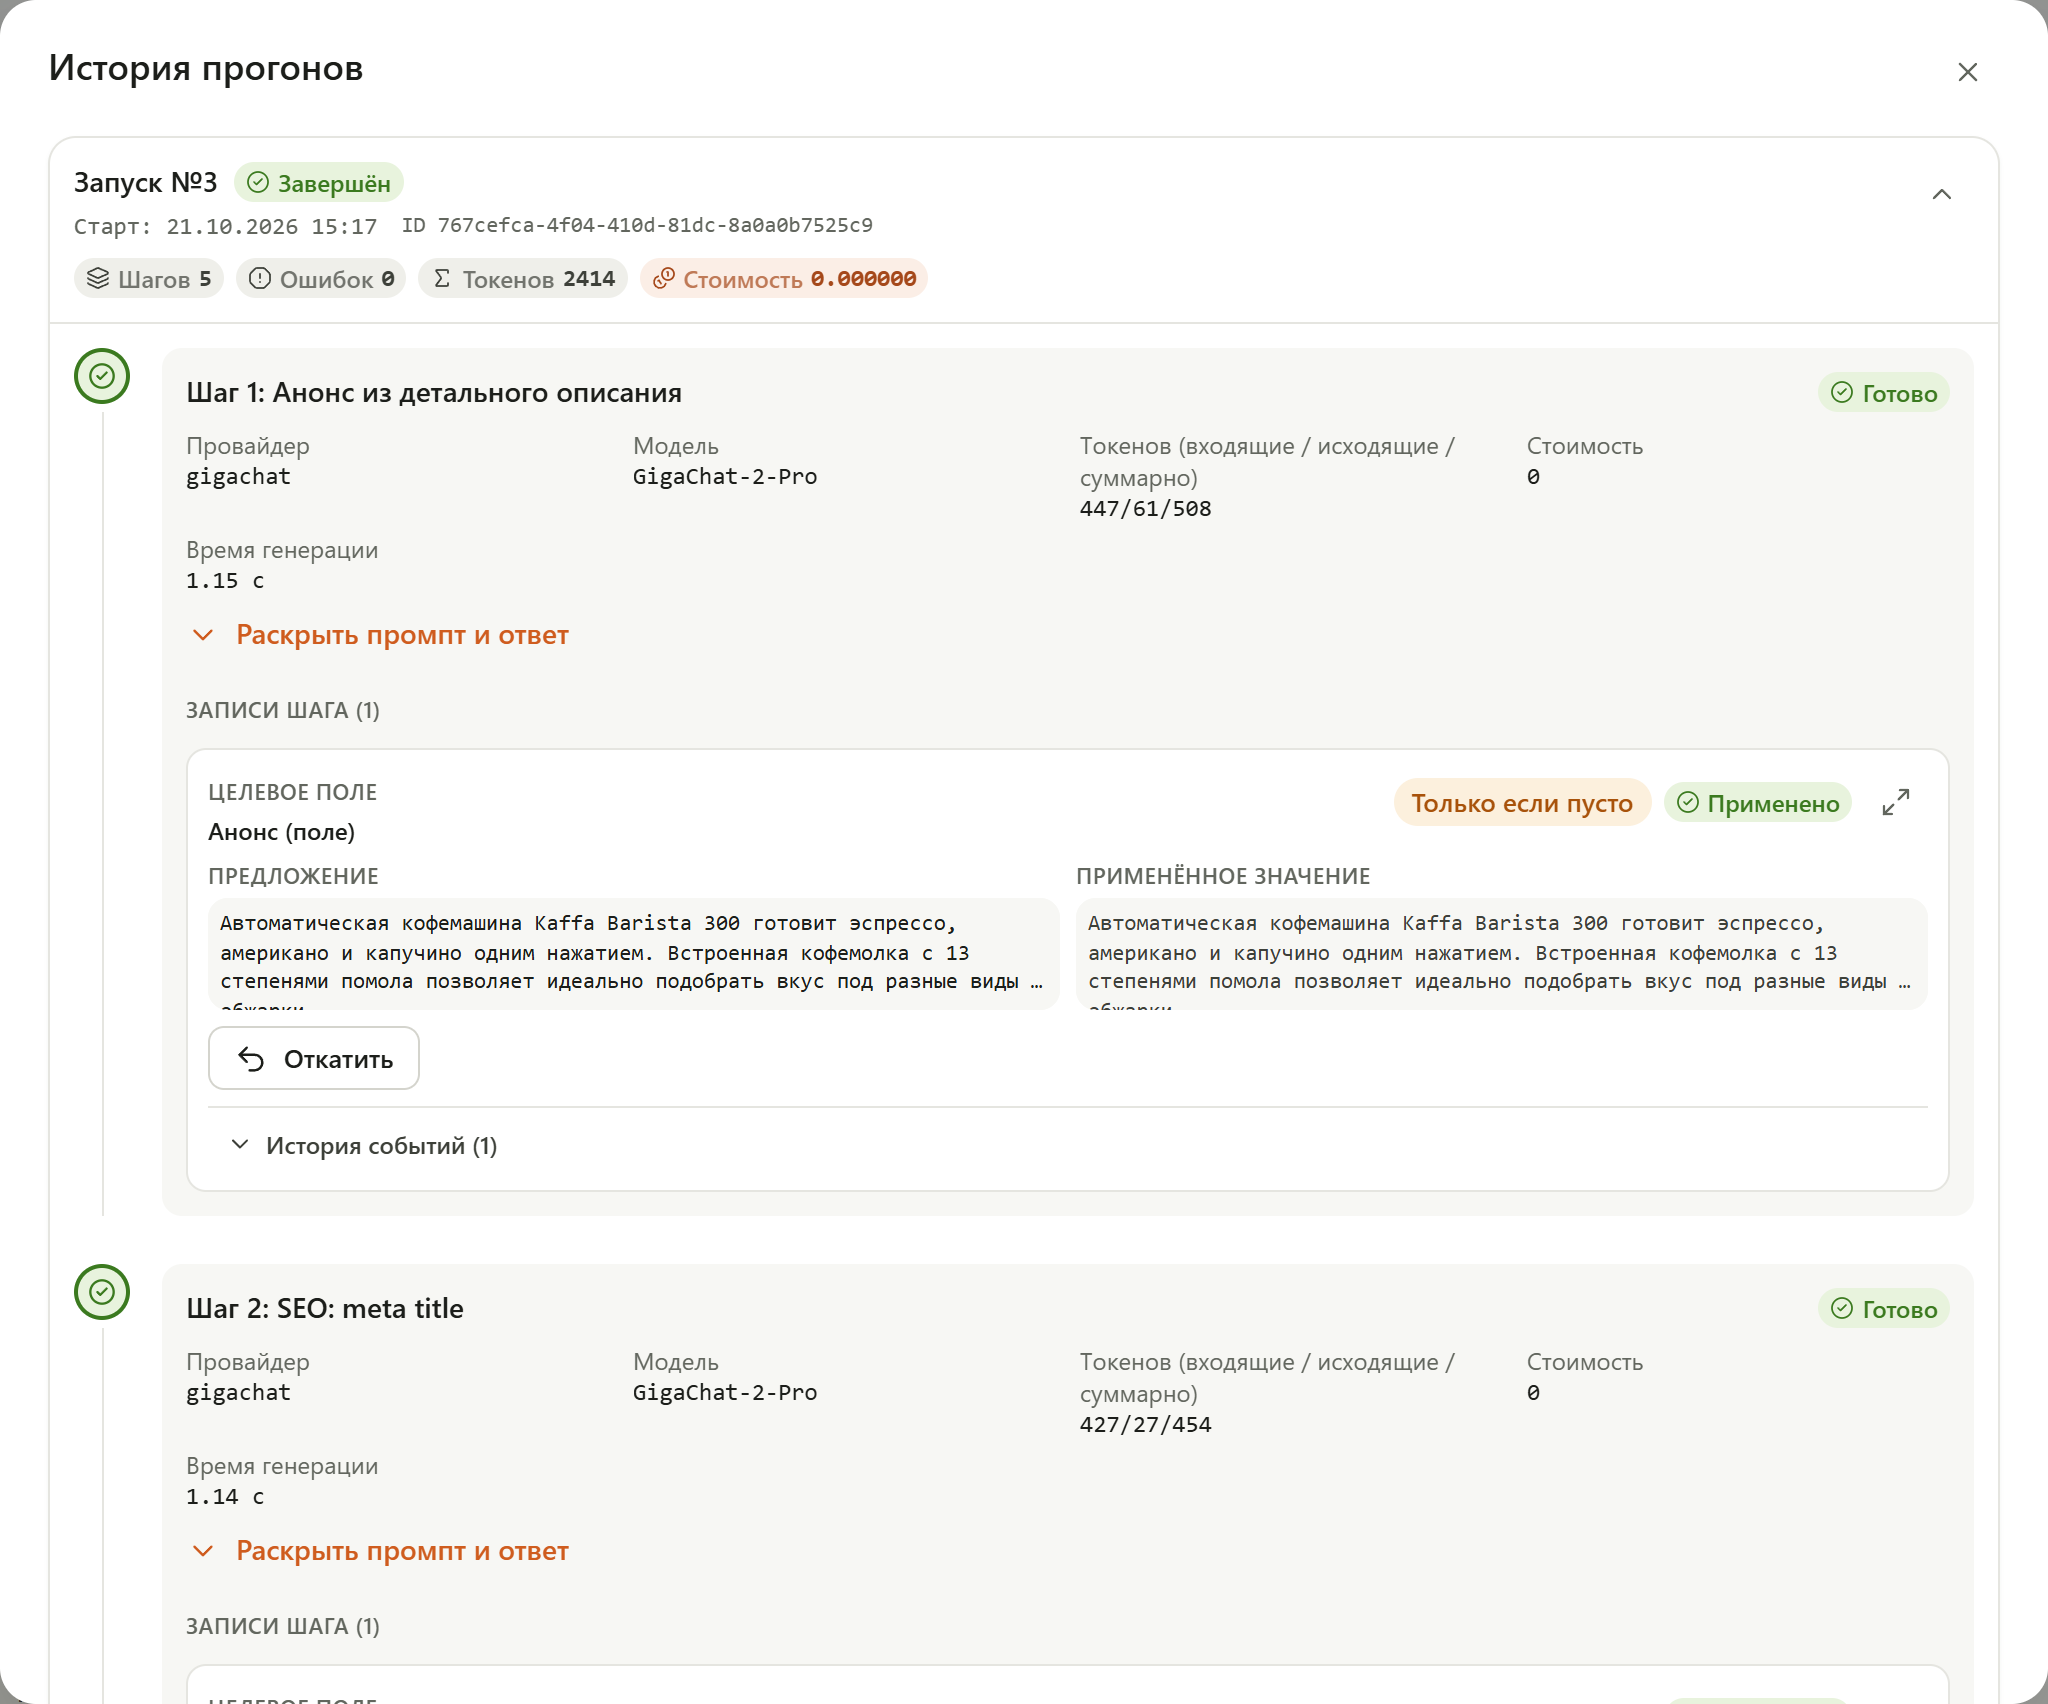Click Шаг 1: Анонс из детального описания title
Screen dimensions: 2048x1704
(434, 393)
